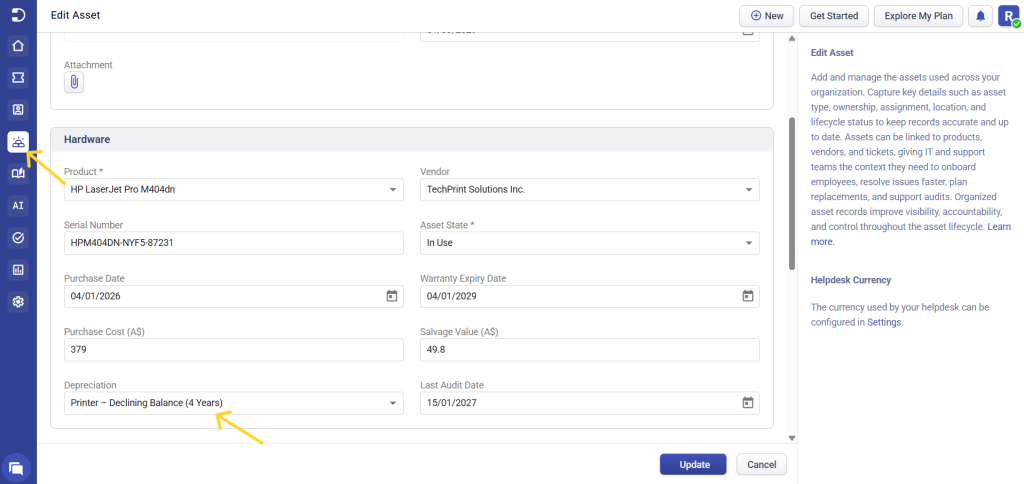The height and width of the screenshot is (484, 1024).
Task: Click the Get Started button
Action: click(x=833, y=16)
